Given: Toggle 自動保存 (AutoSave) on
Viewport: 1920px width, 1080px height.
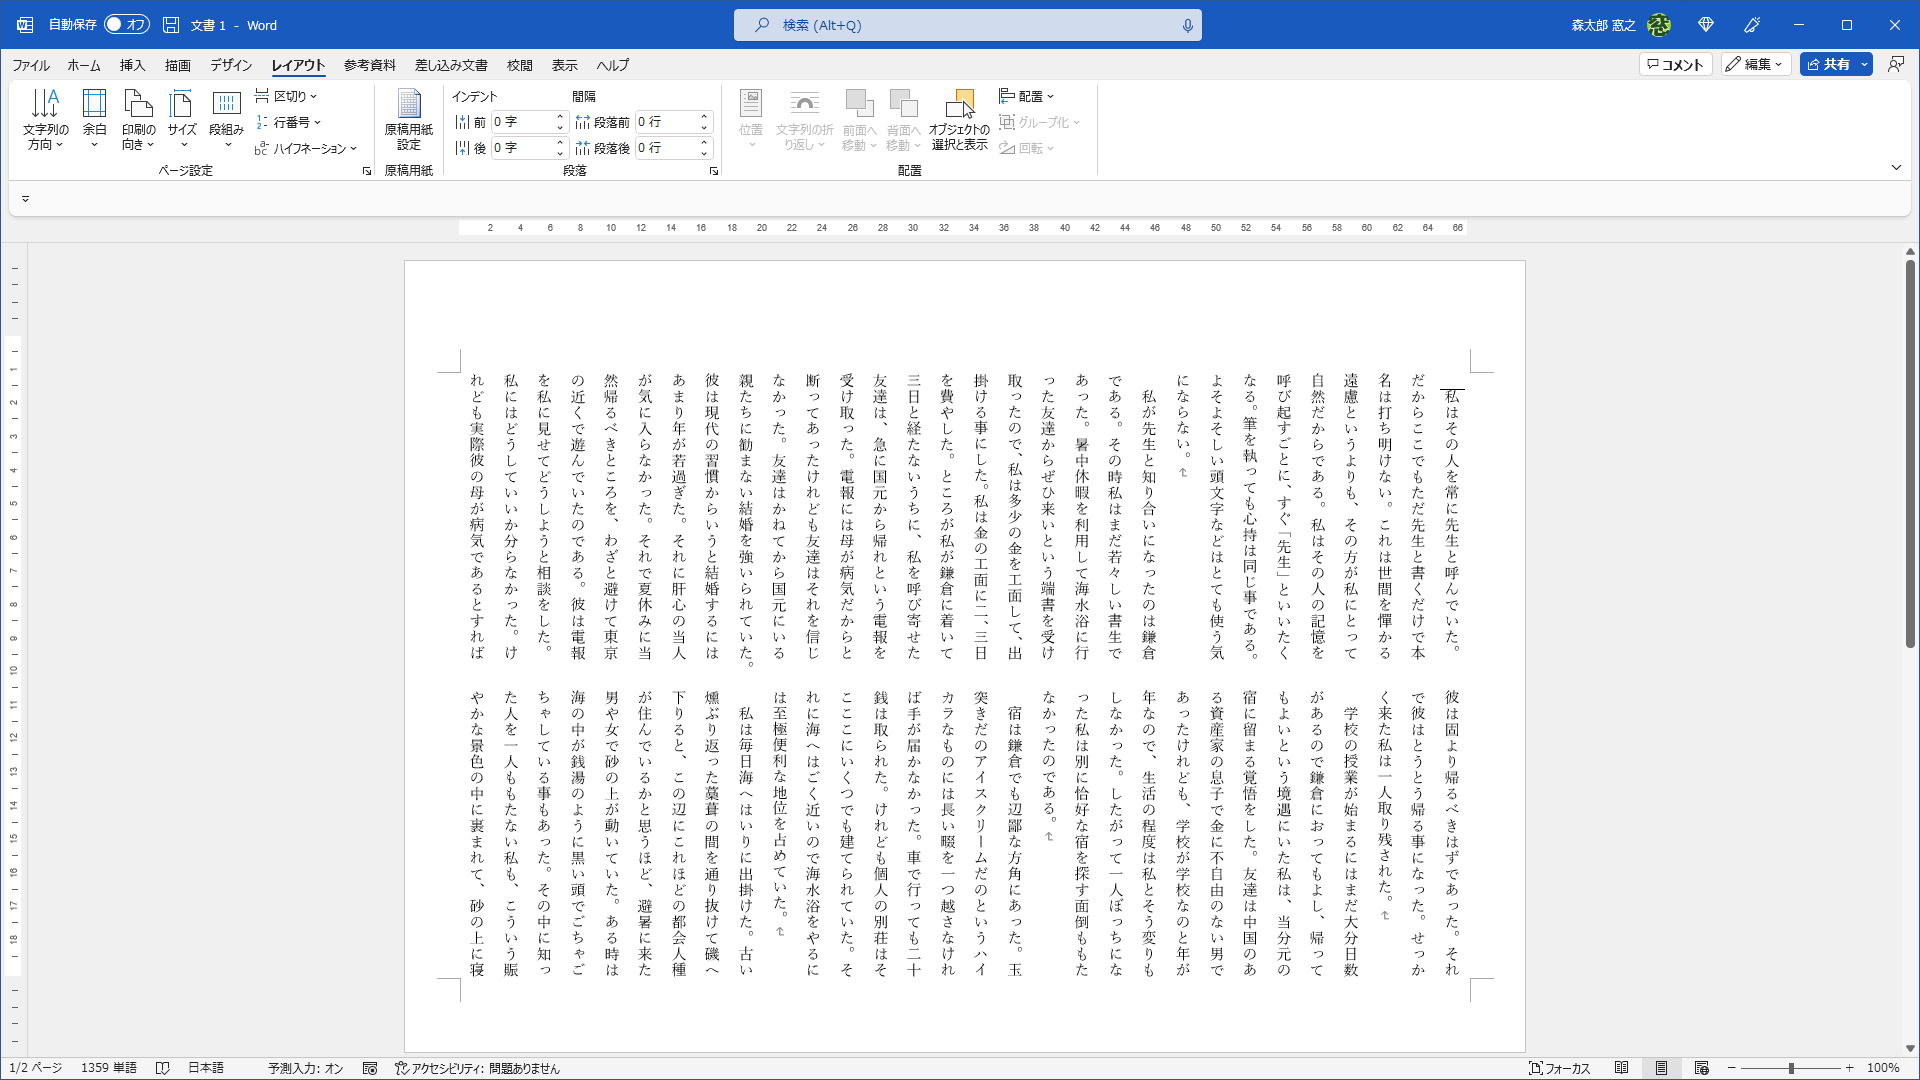Looking at the screenshot, I should tap(127, 24).
